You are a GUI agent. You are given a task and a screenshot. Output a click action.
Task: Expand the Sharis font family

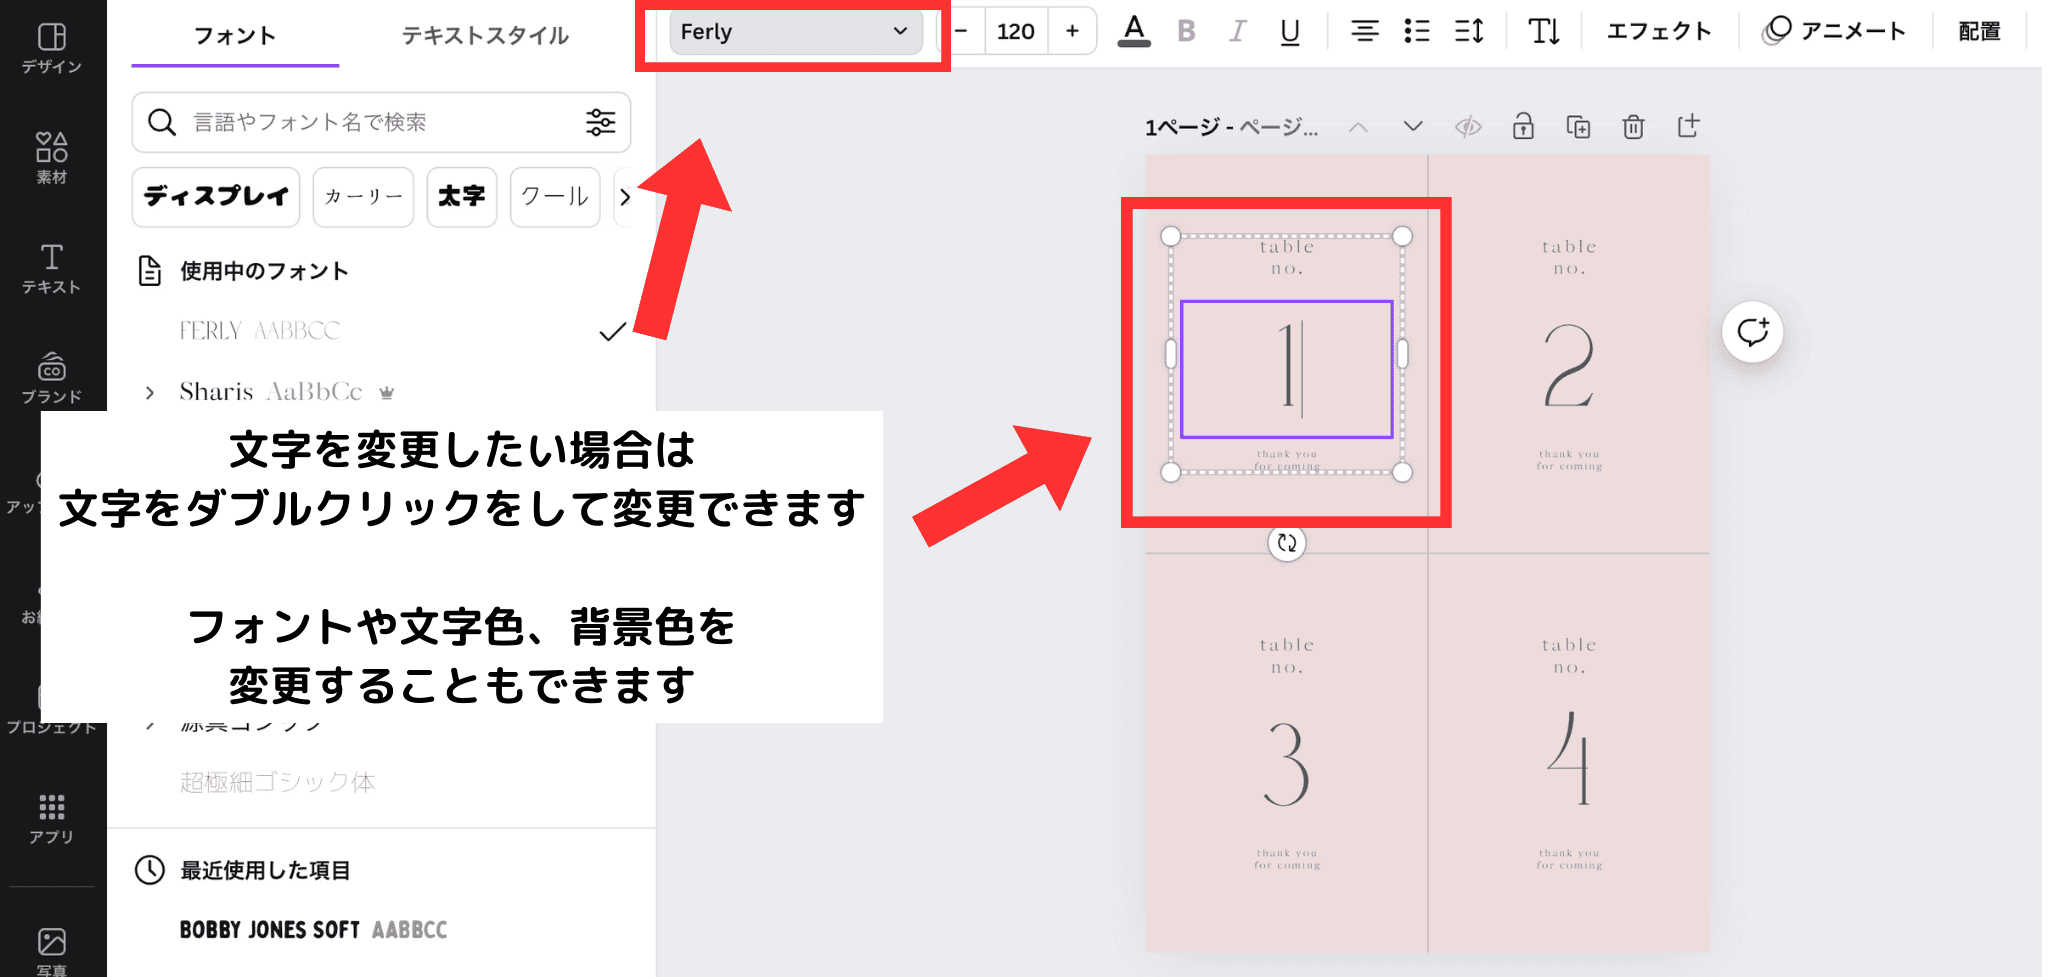pos(150,392)
